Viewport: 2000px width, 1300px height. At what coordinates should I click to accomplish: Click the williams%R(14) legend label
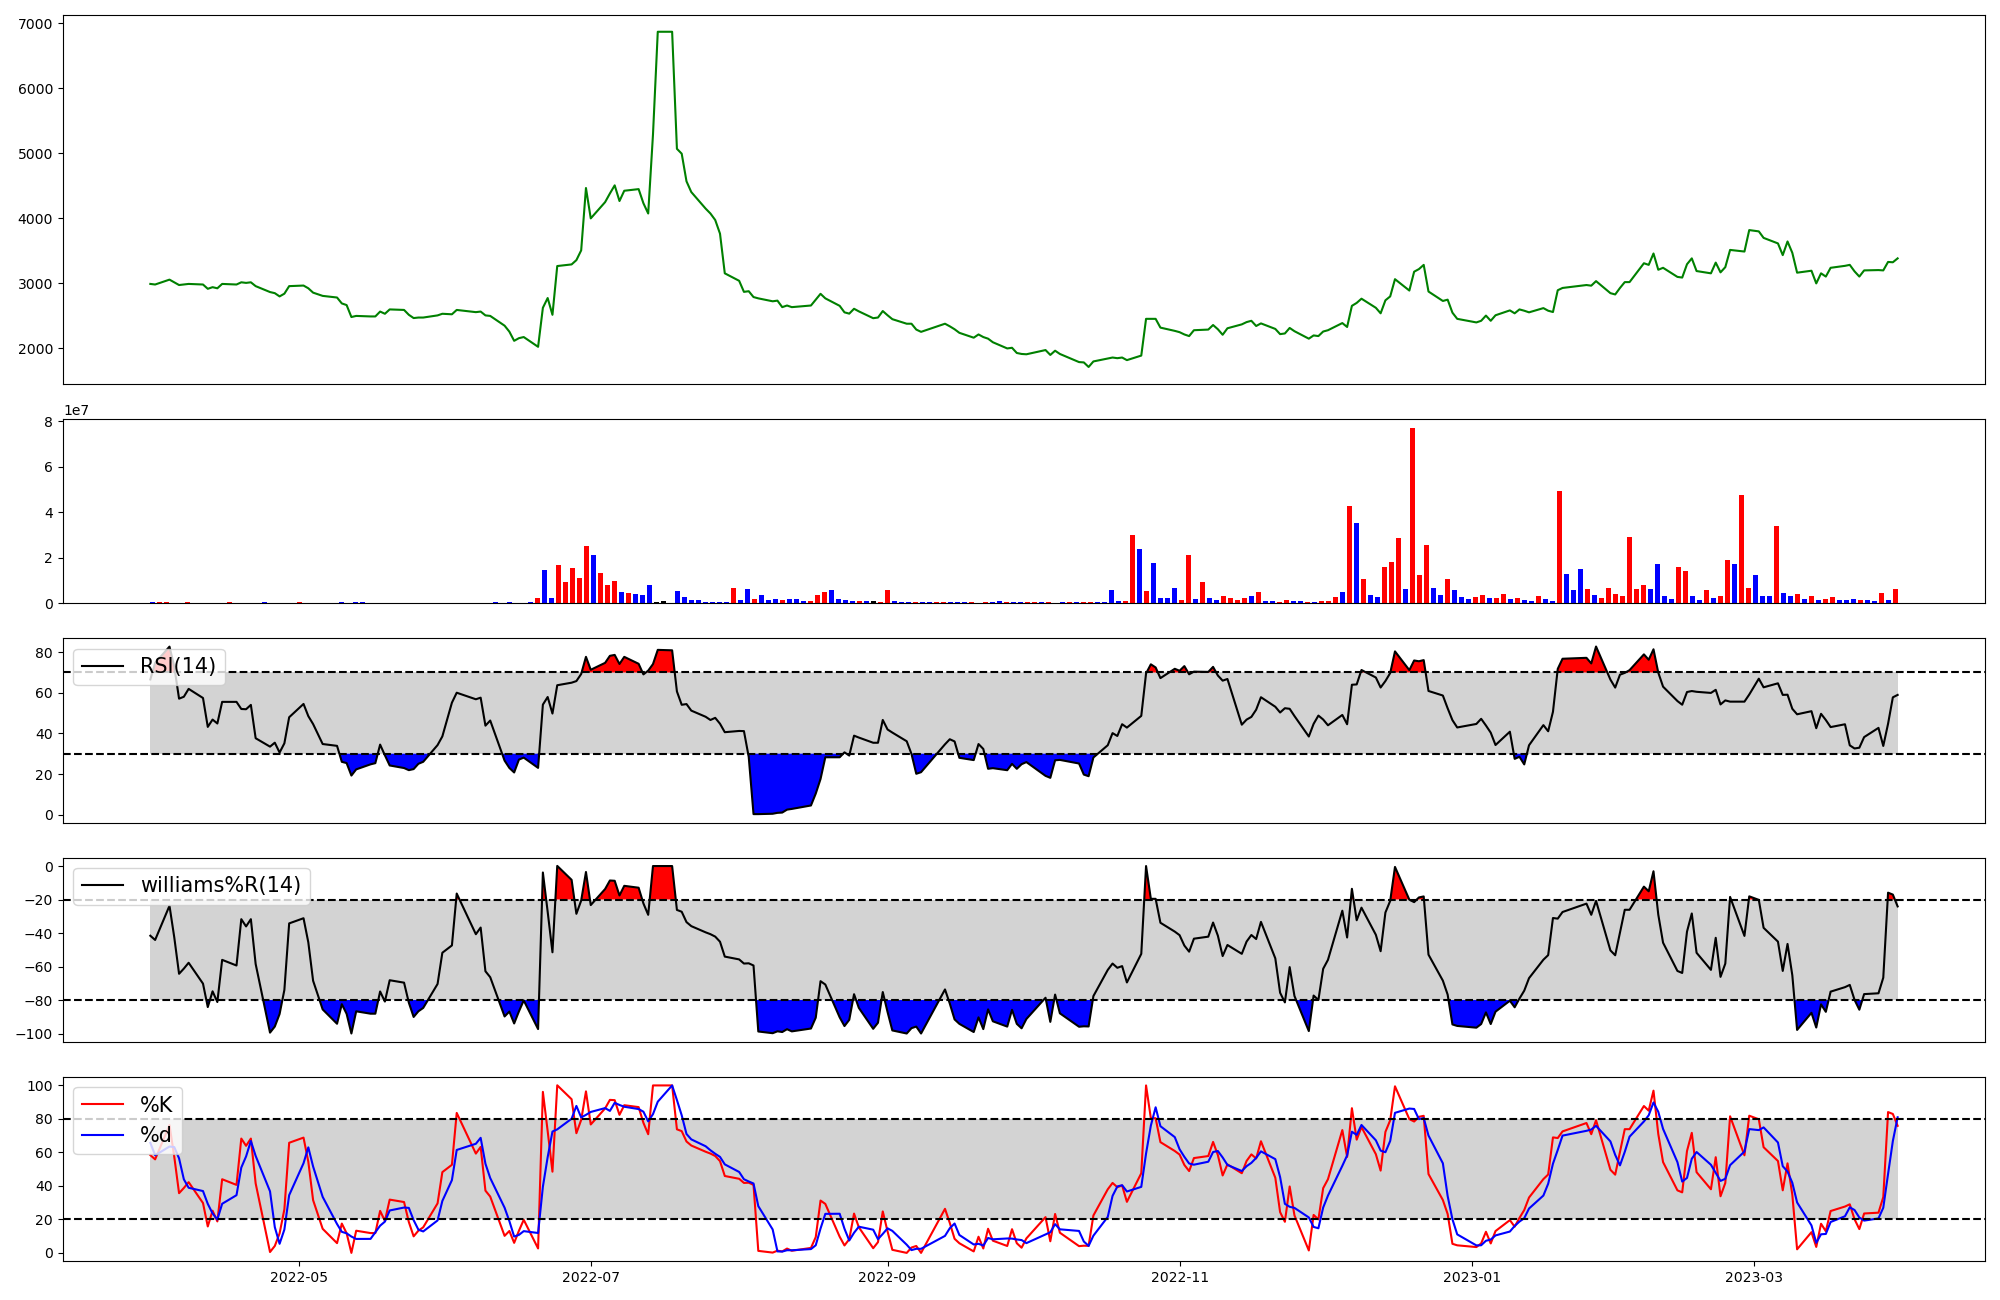coord(220,885)
